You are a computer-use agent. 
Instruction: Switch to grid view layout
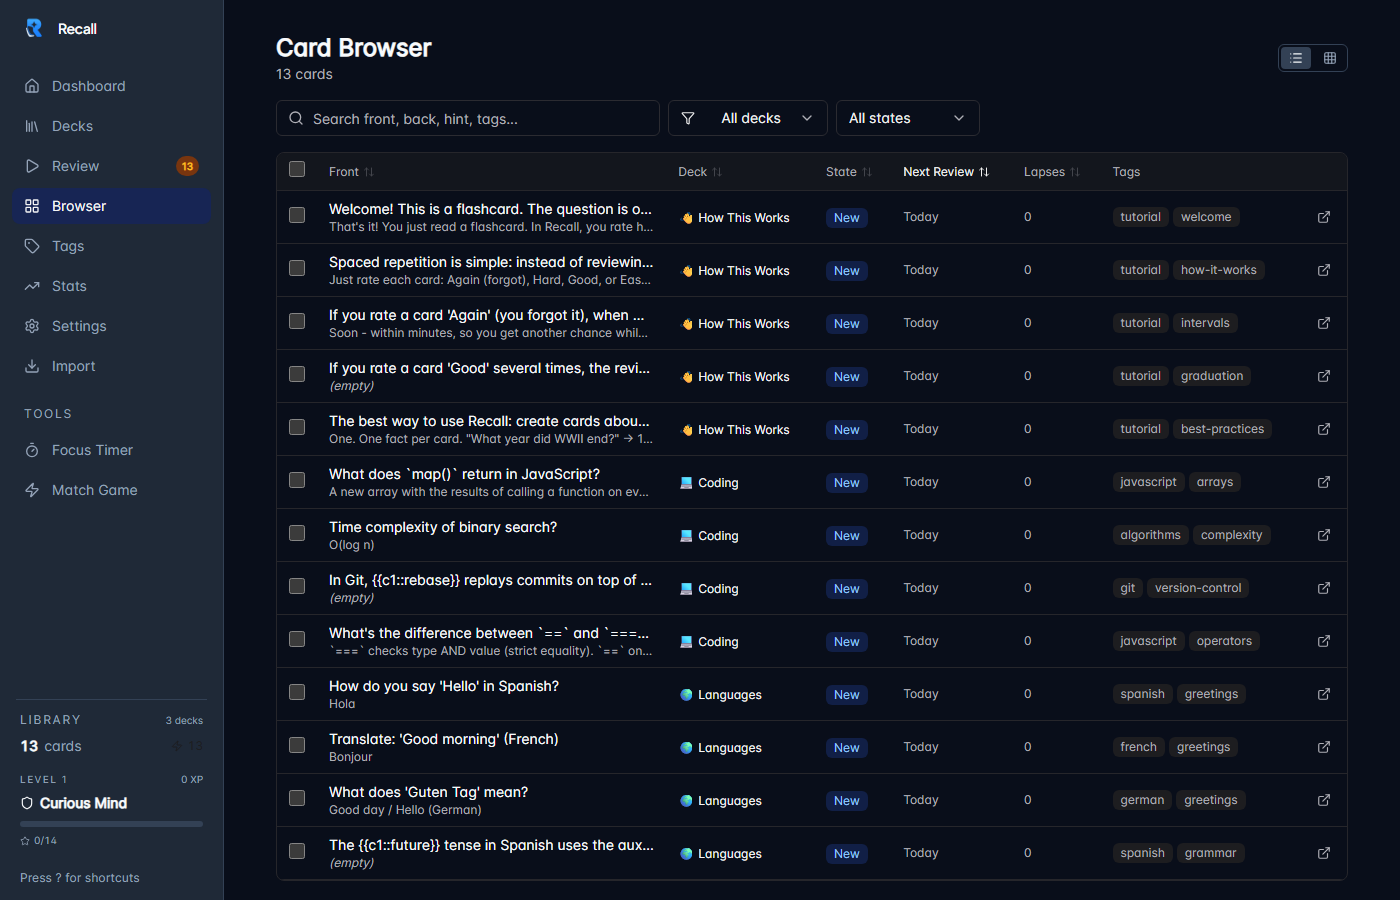tap(1330, 58)
